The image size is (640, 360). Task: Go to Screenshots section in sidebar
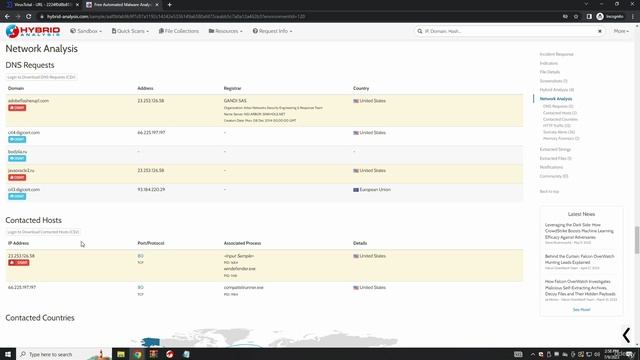(x=553, y=81)
